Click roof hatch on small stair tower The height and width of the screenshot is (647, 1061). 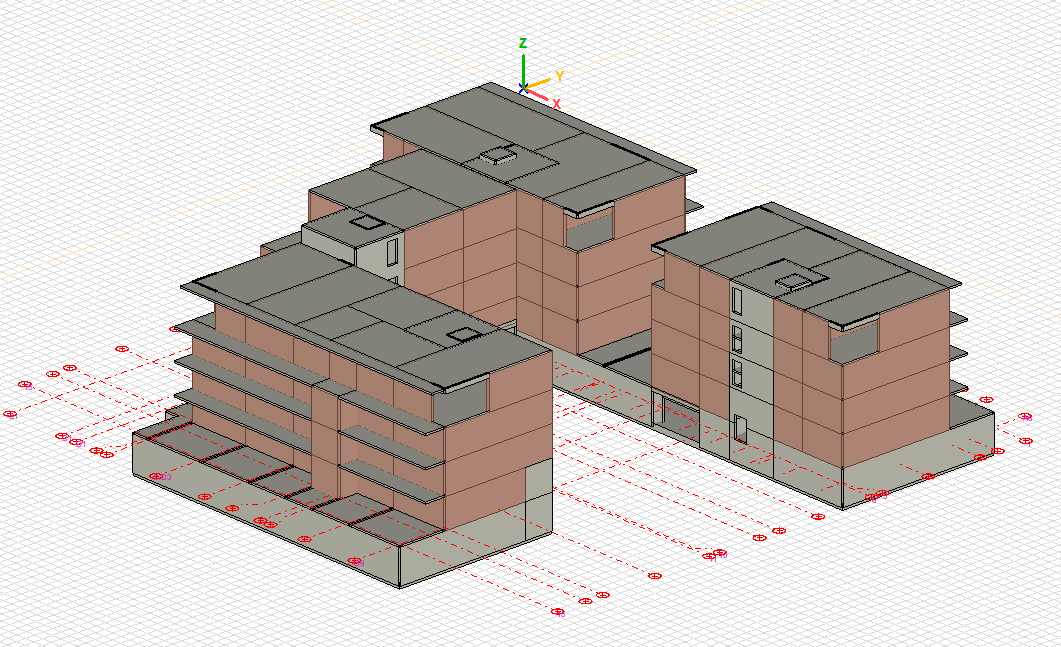click(365, 223)
